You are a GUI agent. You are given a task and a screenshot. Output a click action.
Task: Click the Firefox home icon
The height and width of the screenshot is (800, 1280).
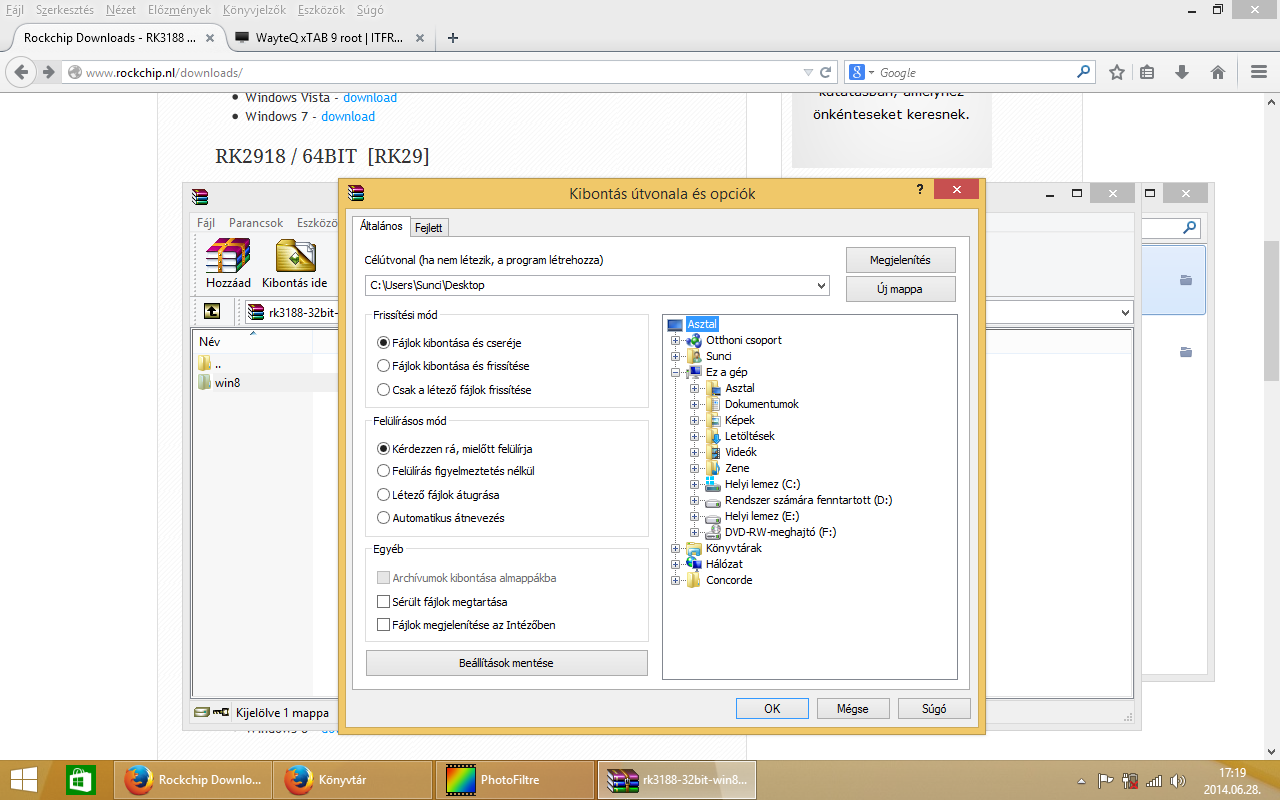click(x=1218, y=72)
